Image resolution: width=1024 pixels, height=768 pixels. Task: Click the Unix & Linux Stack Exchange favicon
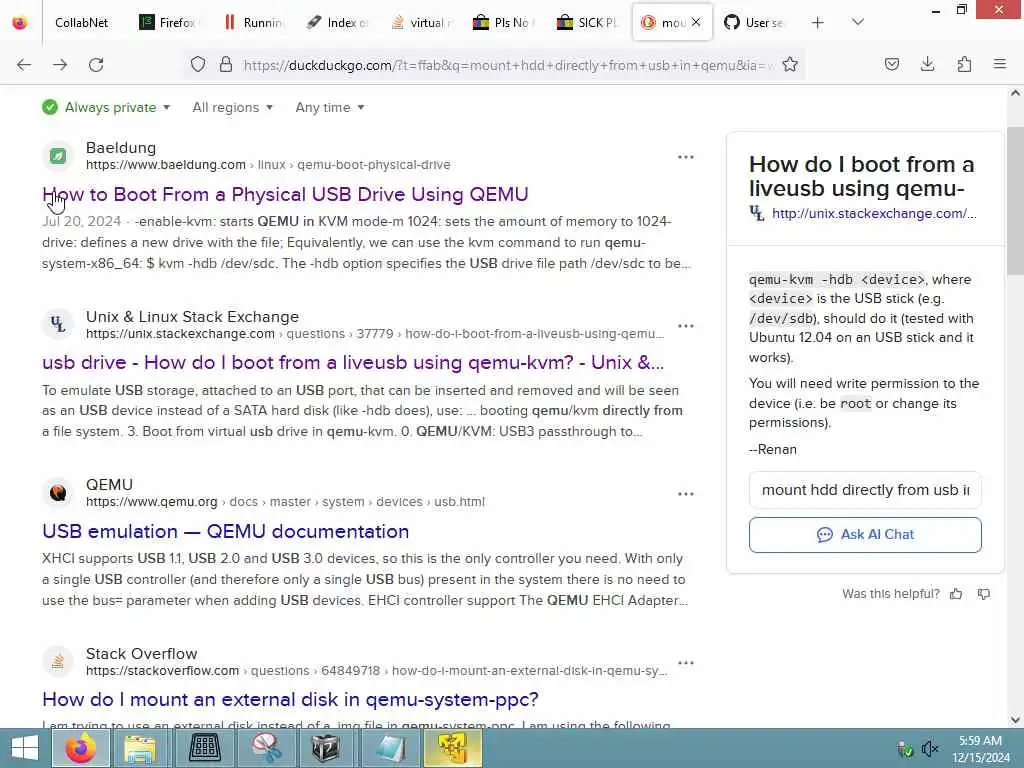pos(58,324)
